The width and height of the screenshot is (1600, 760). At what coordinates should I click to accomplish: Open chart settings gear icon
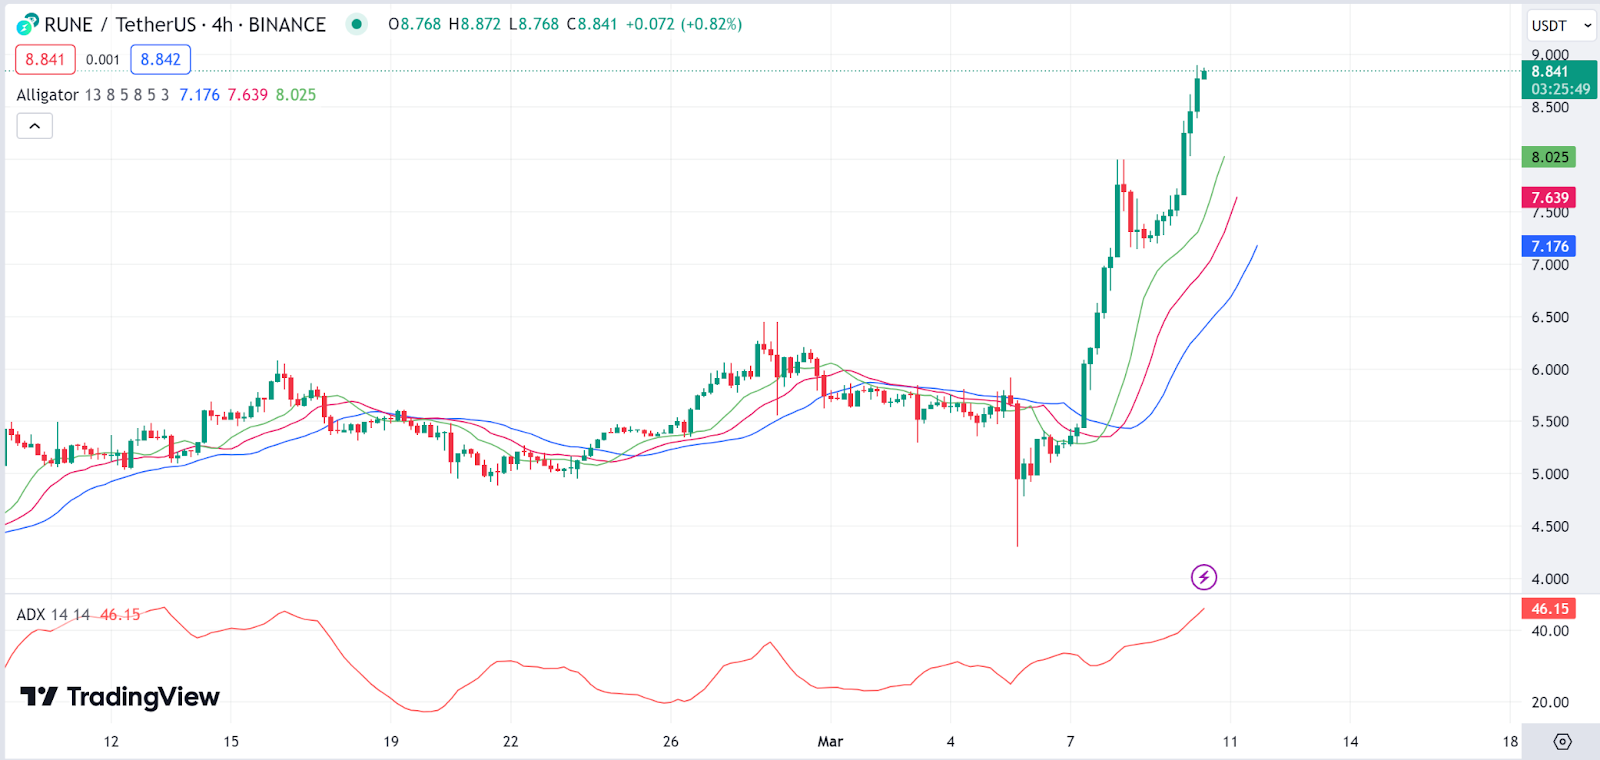(1563, 742)
